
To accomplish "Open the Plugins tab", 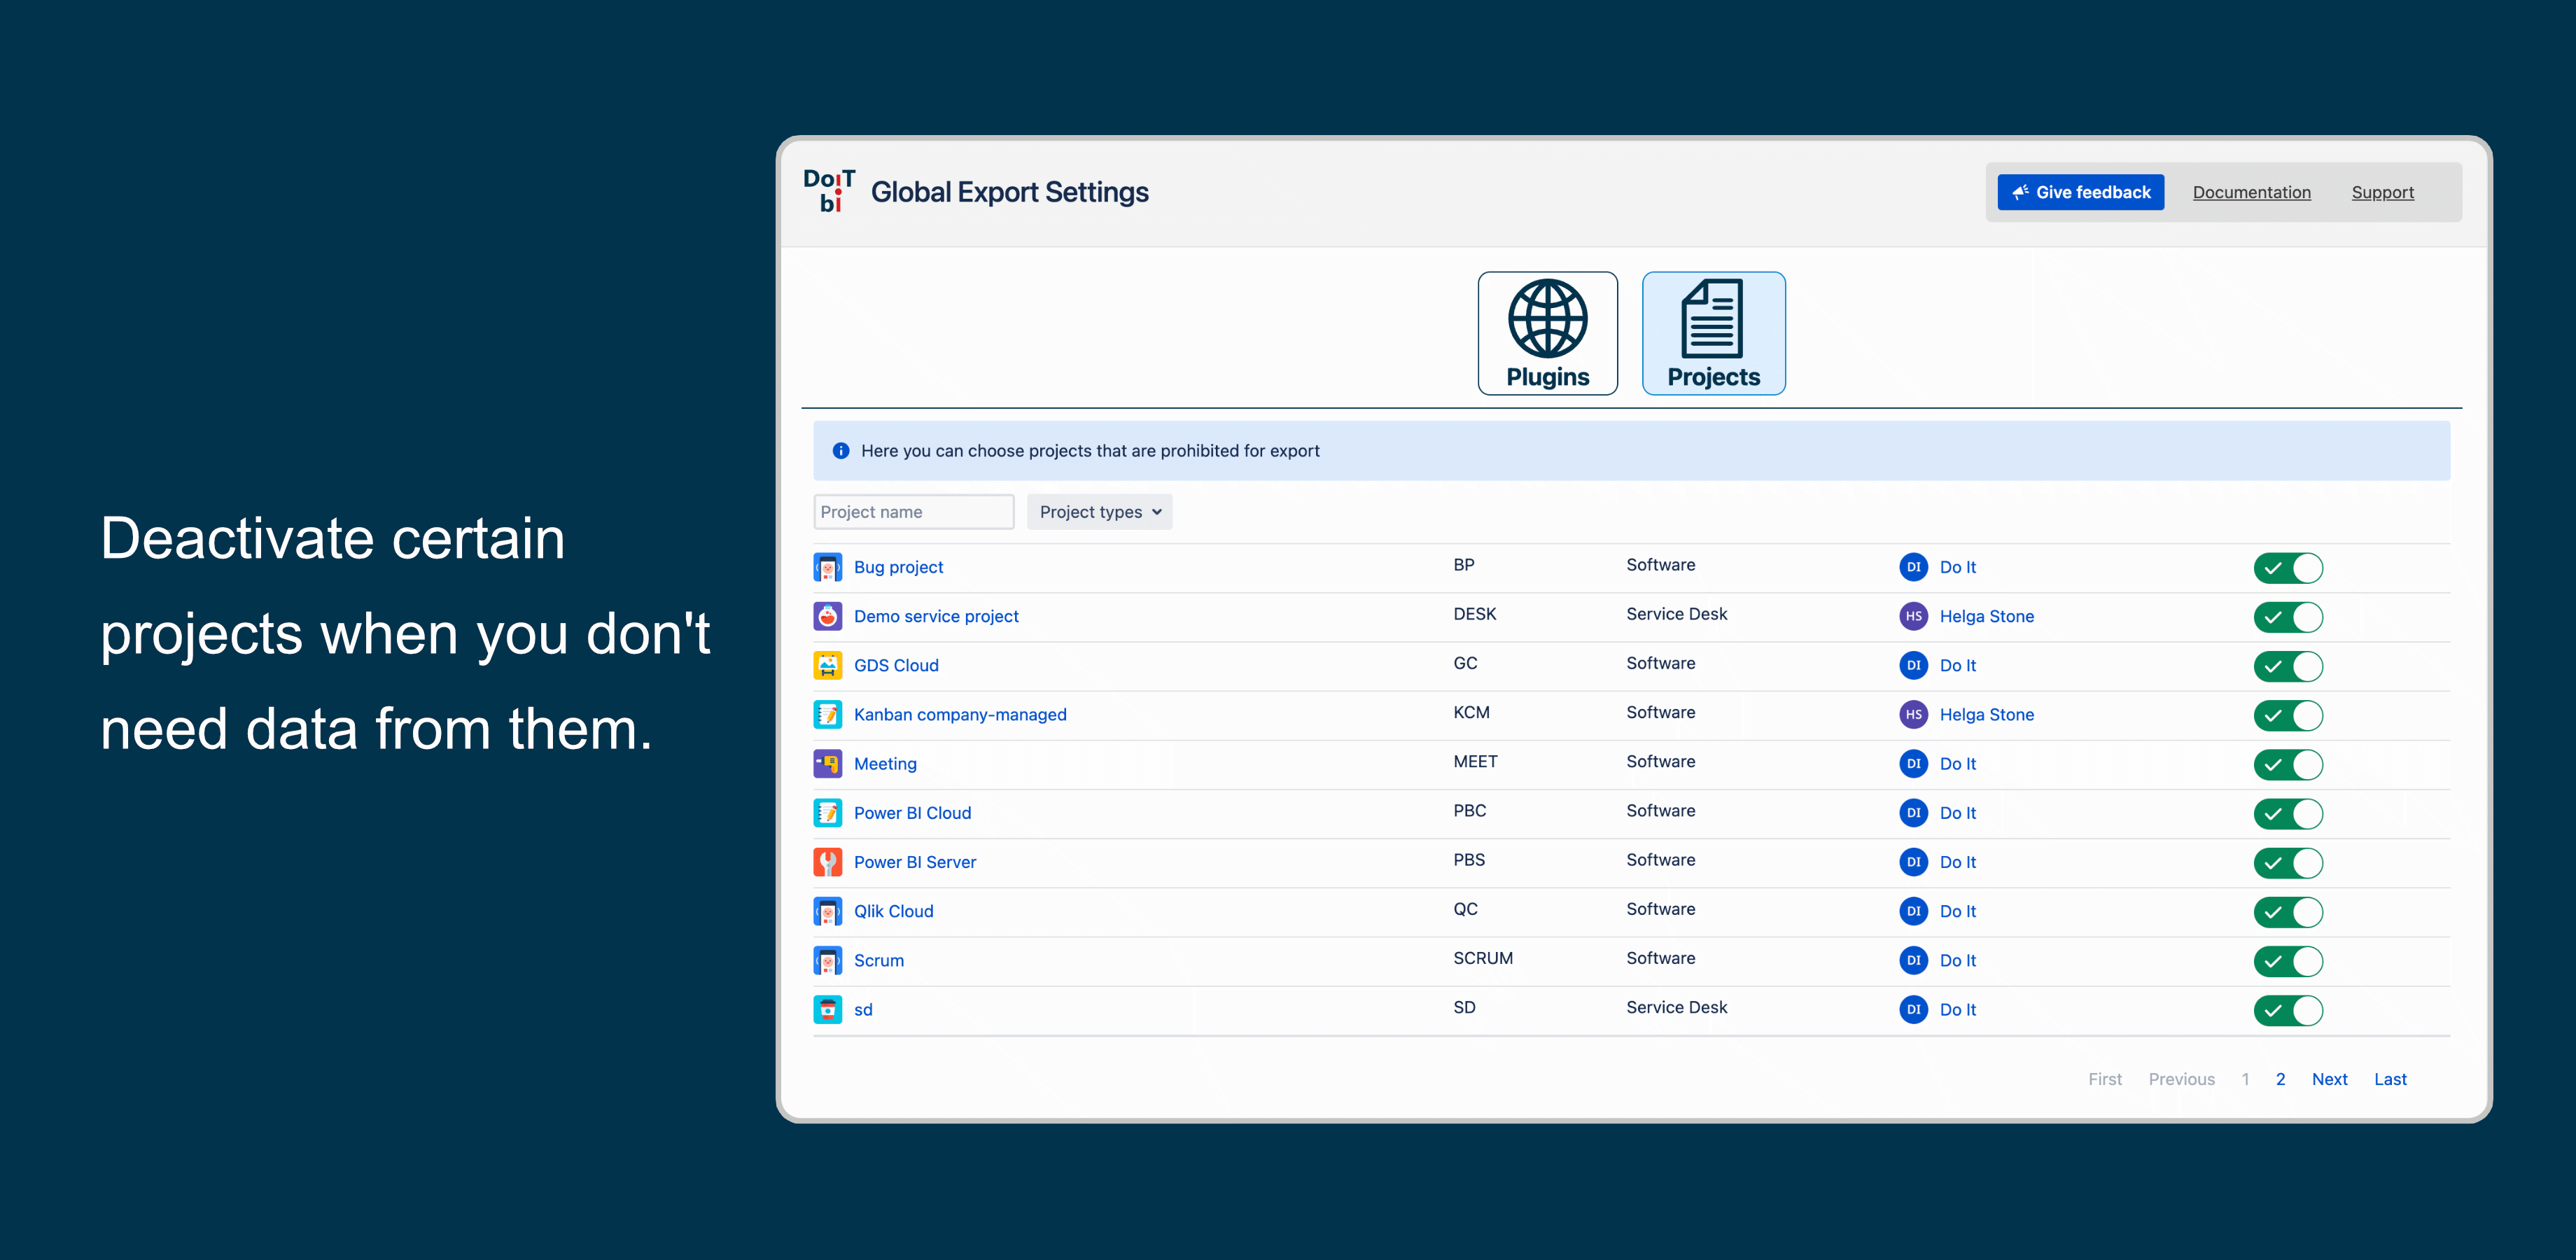I will 1547,333.
